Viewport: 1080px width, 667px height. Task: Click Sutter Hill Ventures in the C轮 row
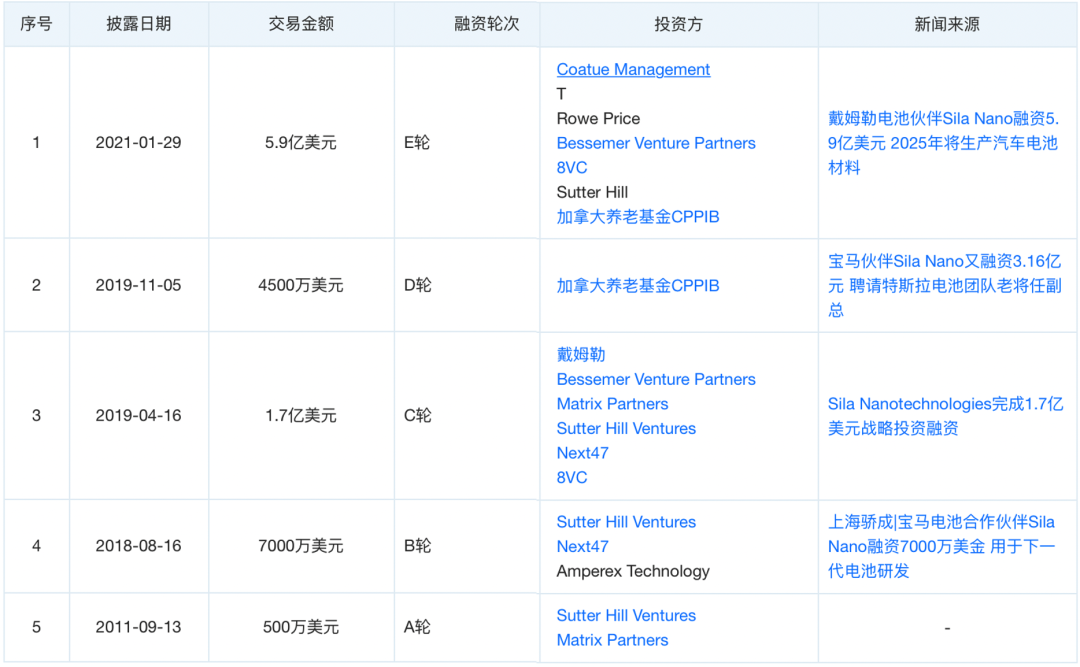626,429
